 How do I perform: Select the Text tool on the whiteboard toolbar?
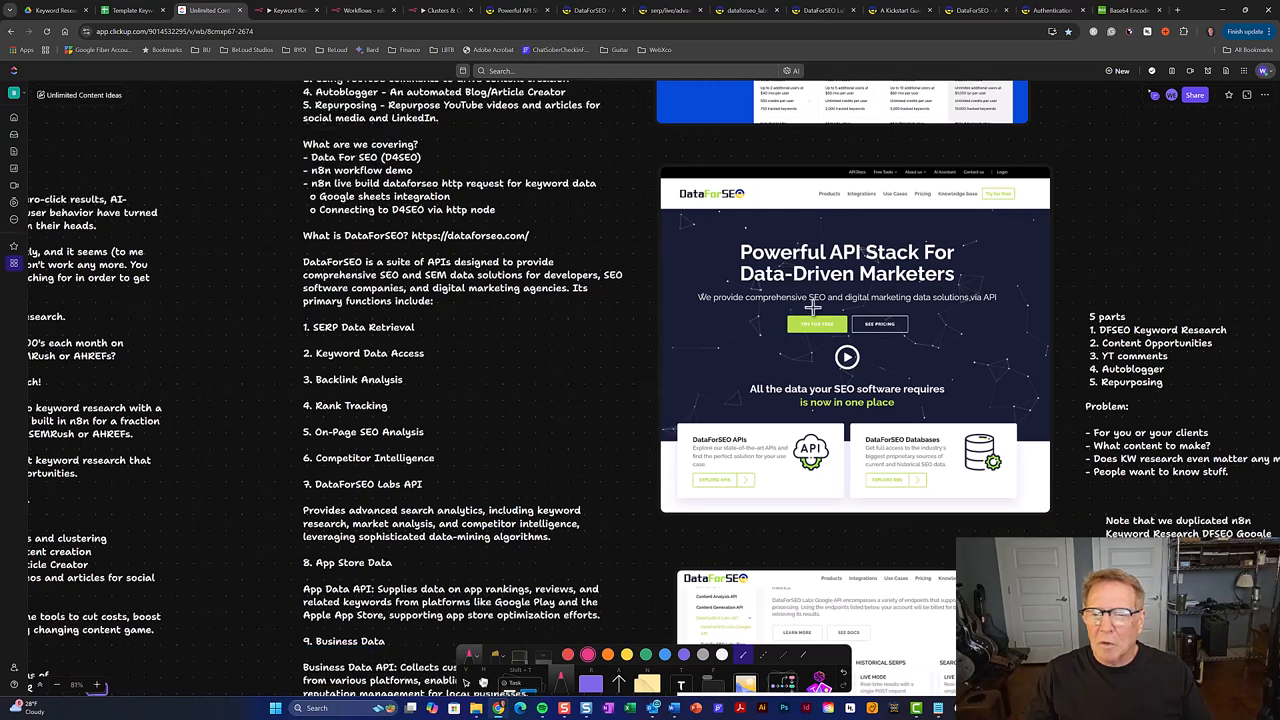681,683
